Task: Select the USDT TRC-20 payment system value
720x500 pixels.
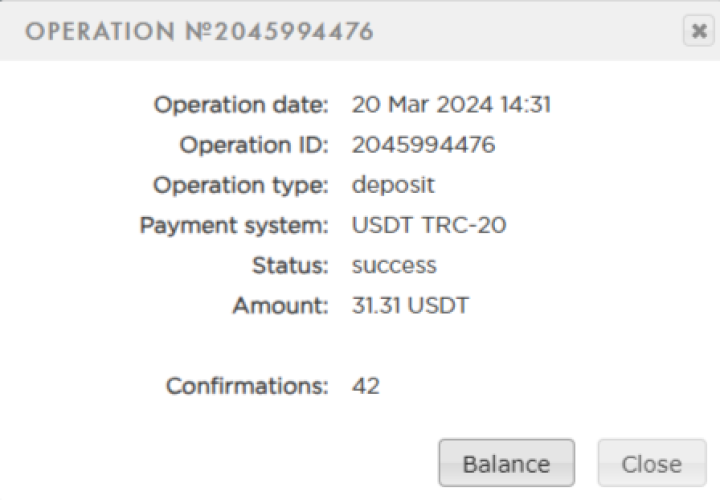Action: coord(429,225)
